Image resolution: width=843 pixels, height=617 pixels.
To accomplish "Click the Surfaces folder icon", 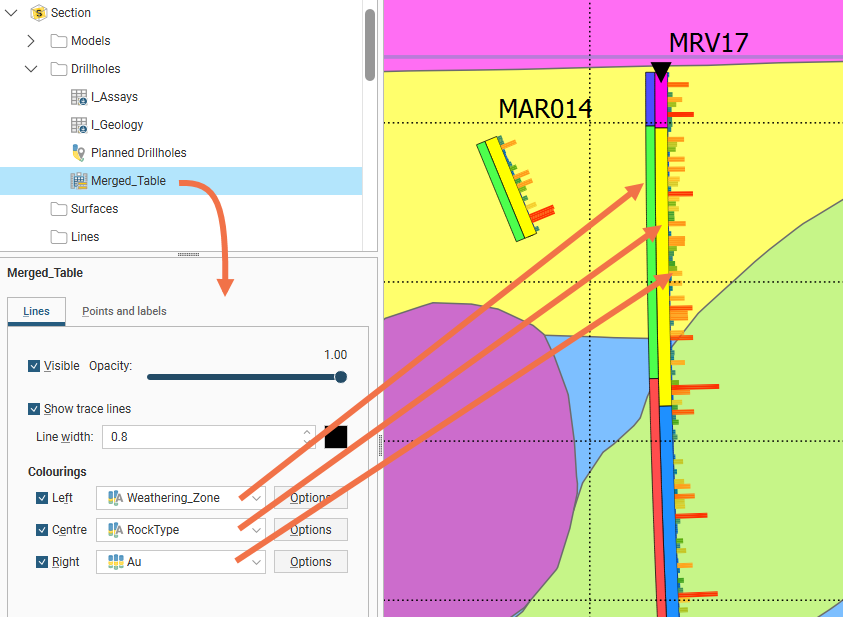I will point(59,209).
